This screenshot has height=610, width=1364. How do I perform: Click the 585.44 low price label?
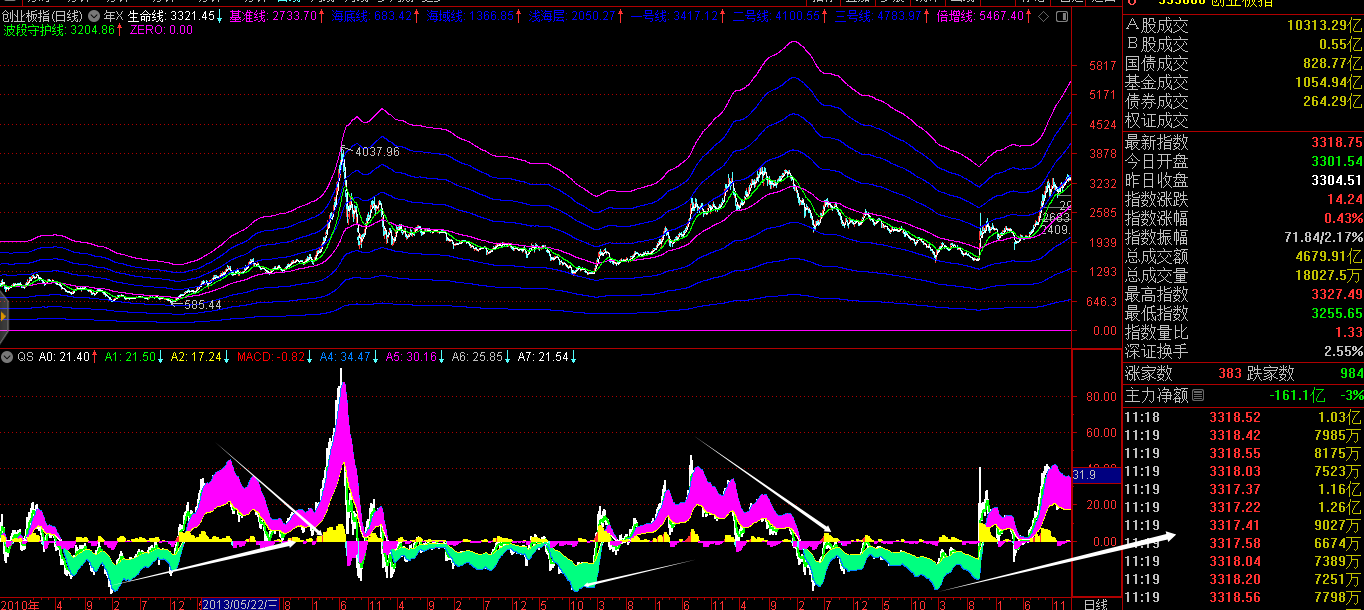[203, 305]
